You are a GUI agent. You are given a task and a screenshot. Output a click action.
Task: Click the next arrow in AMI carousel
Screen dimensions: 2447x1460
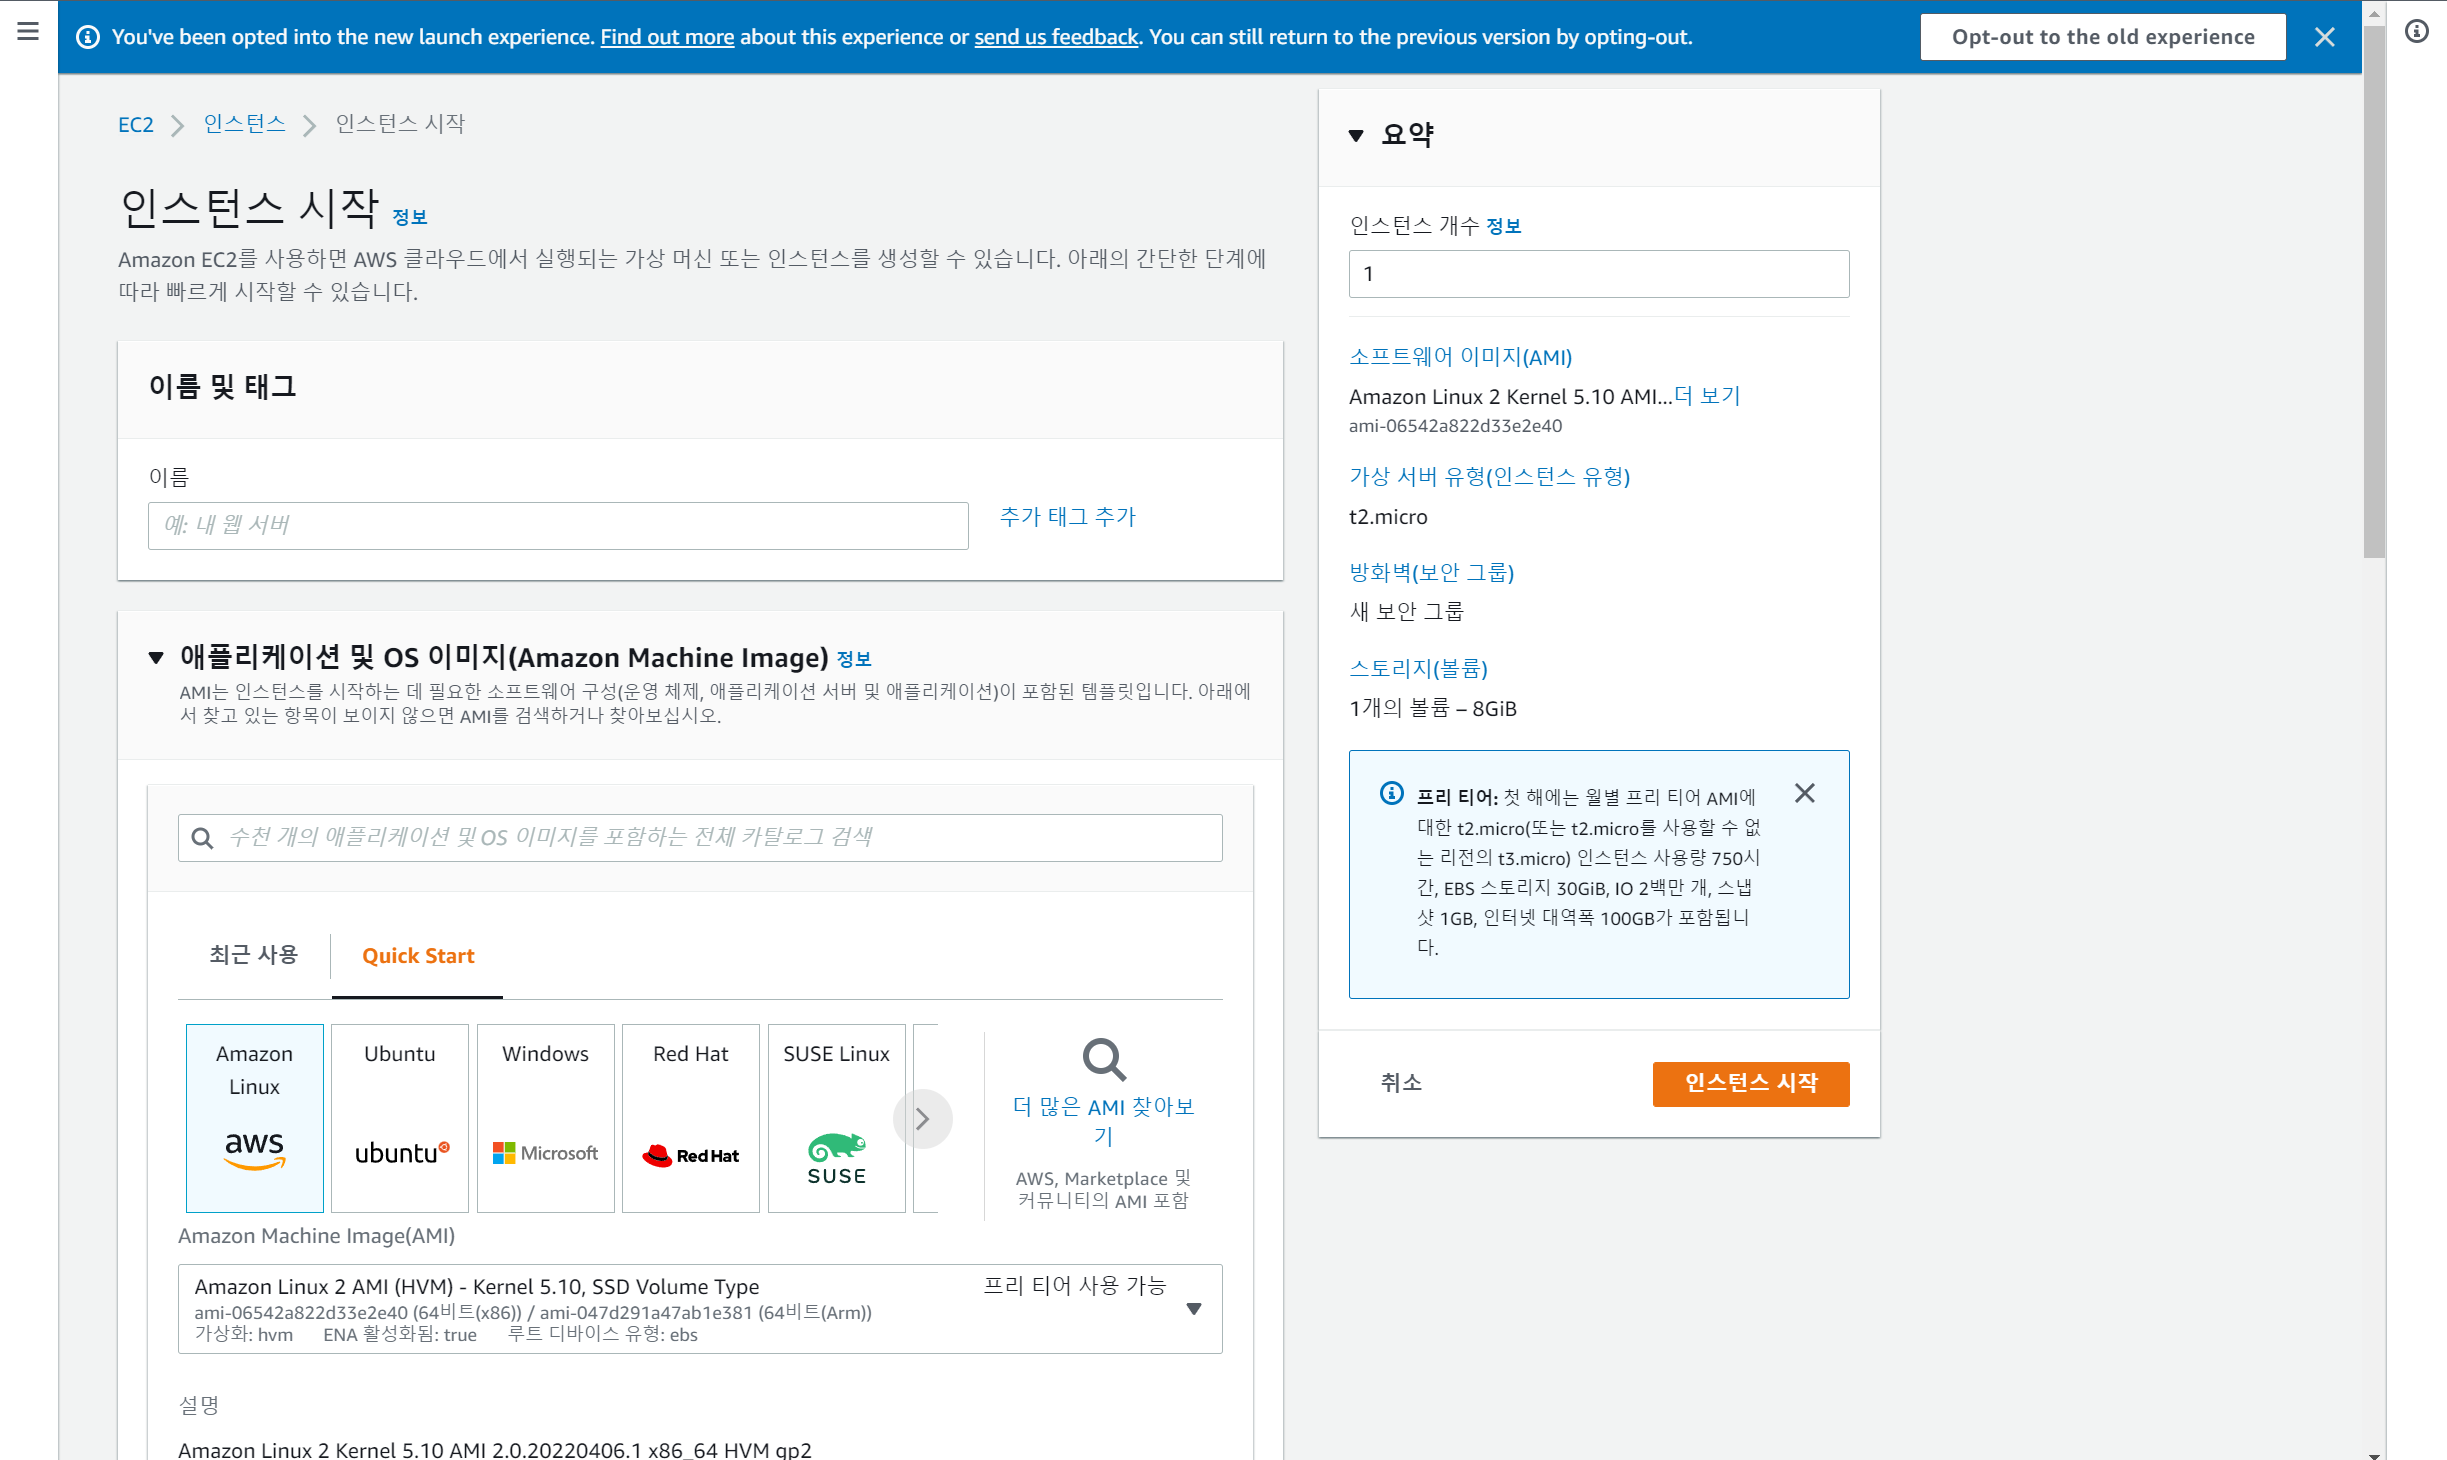coord(922,1118)
